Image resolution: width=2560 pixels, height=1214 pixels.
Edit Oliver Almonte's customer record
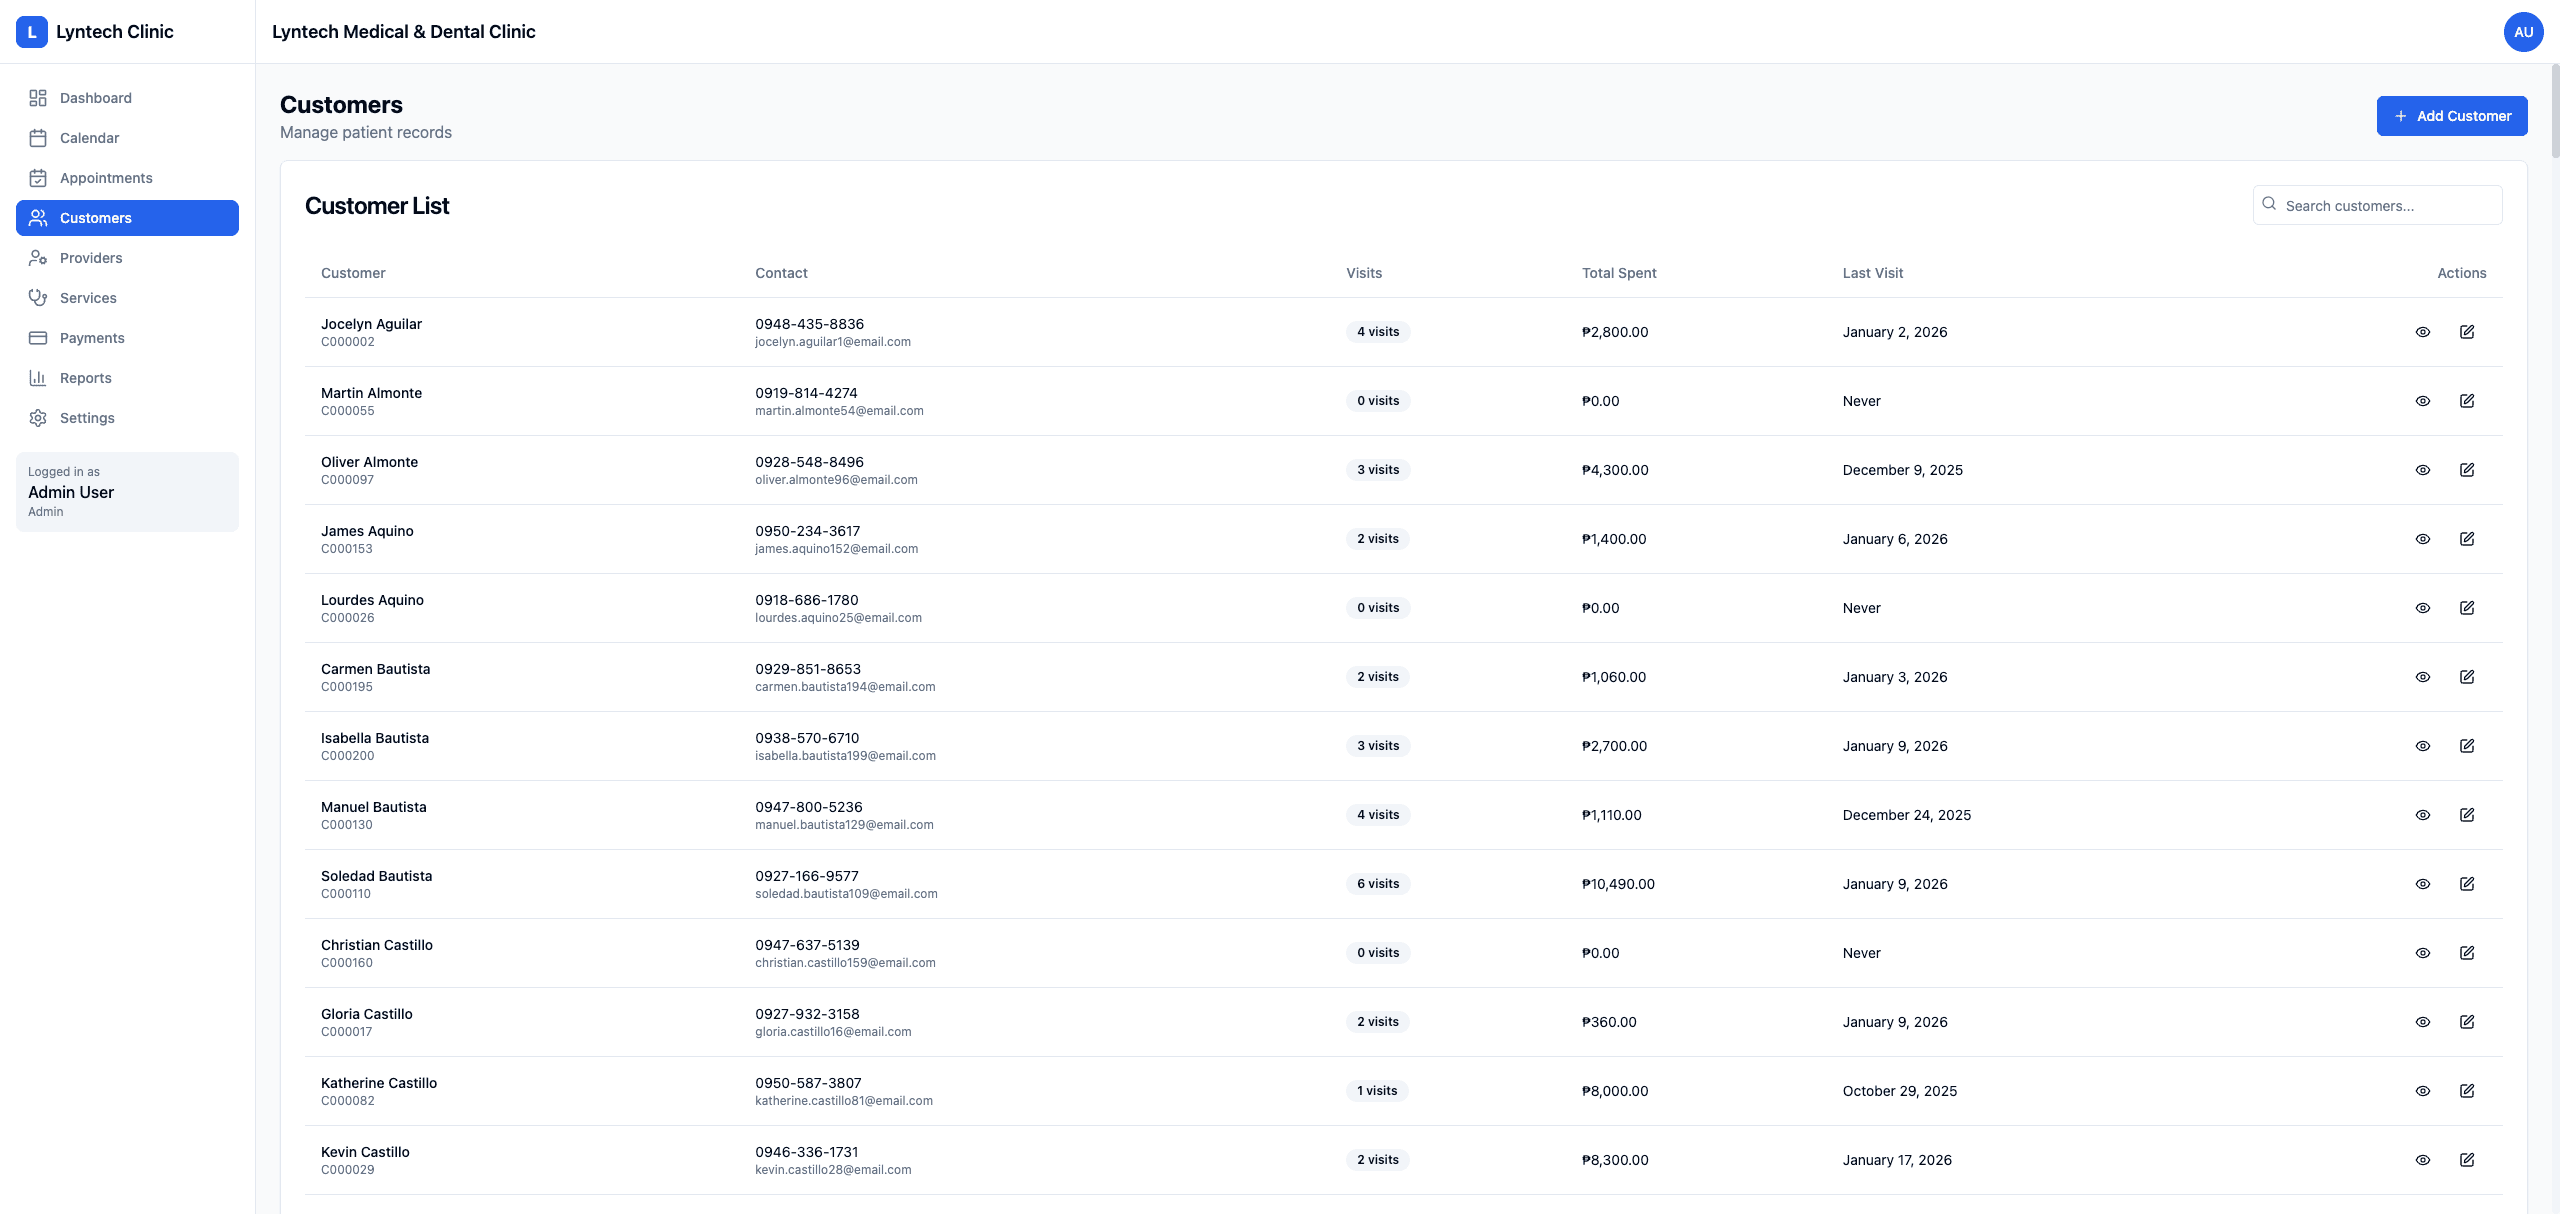(x=2467, y=470)
